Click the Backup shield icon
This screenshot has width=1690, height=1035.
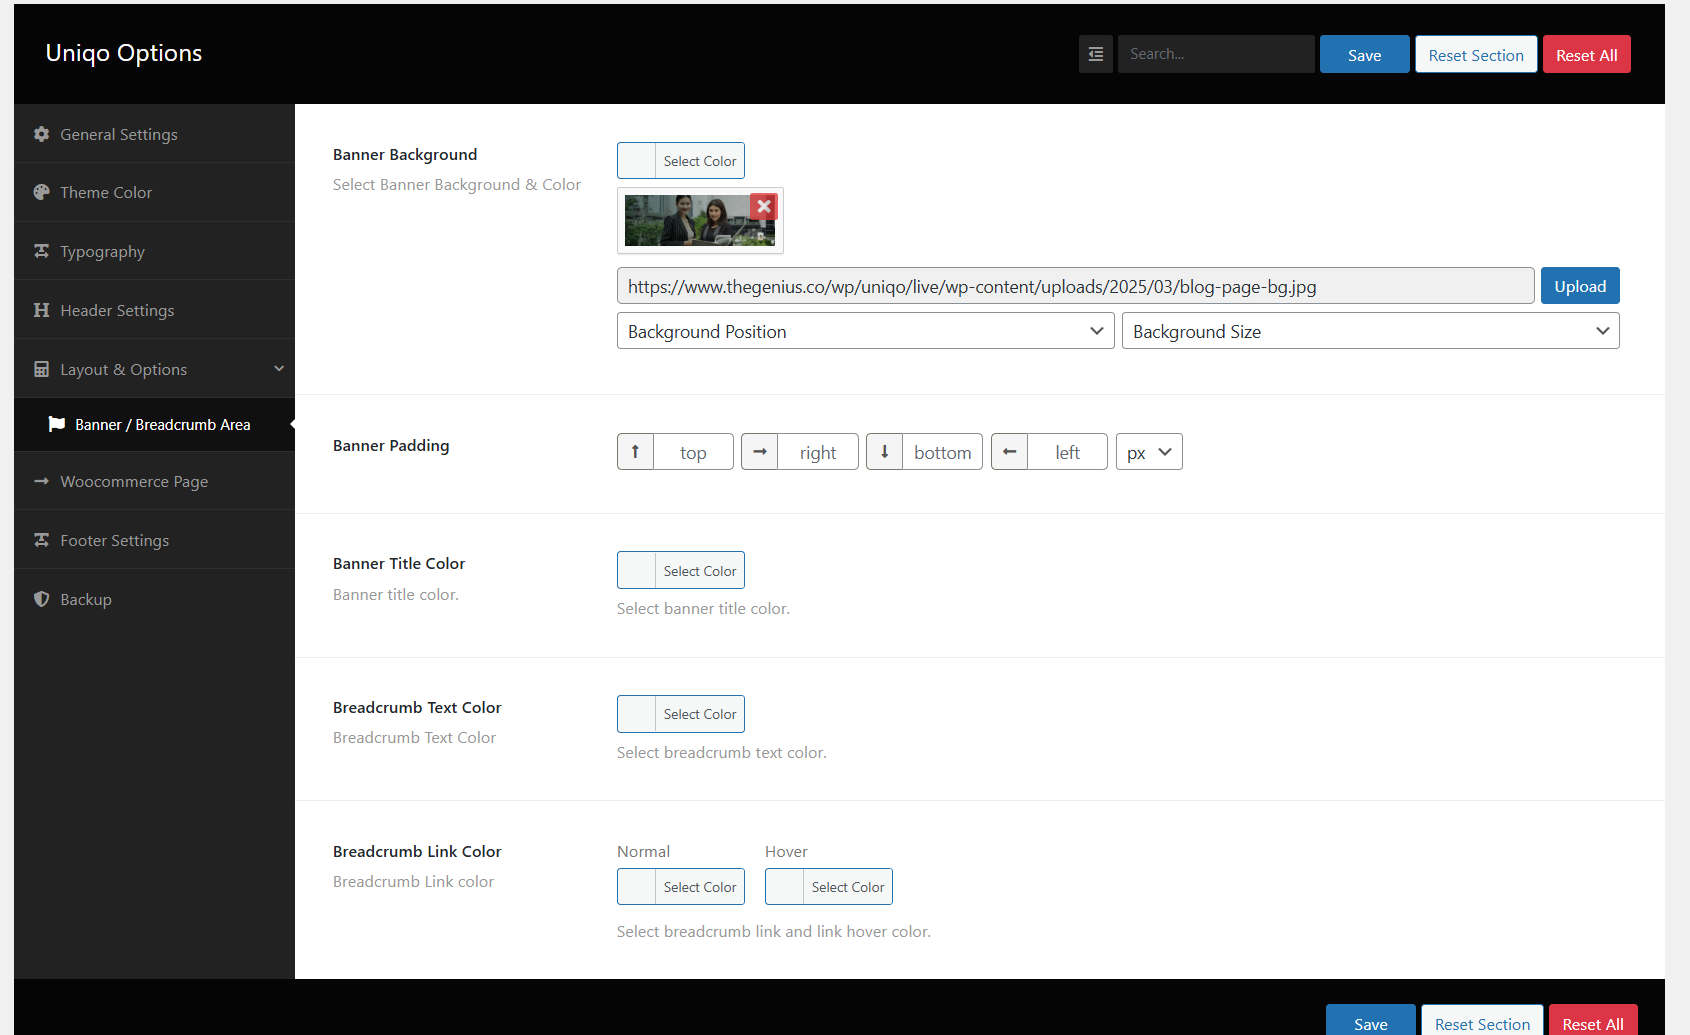click(41, 599)
